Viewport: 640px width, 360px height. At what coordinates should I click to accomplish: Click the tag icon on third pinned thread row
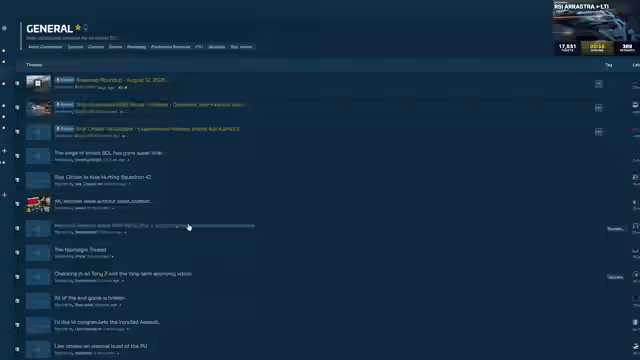click(598, 132)
